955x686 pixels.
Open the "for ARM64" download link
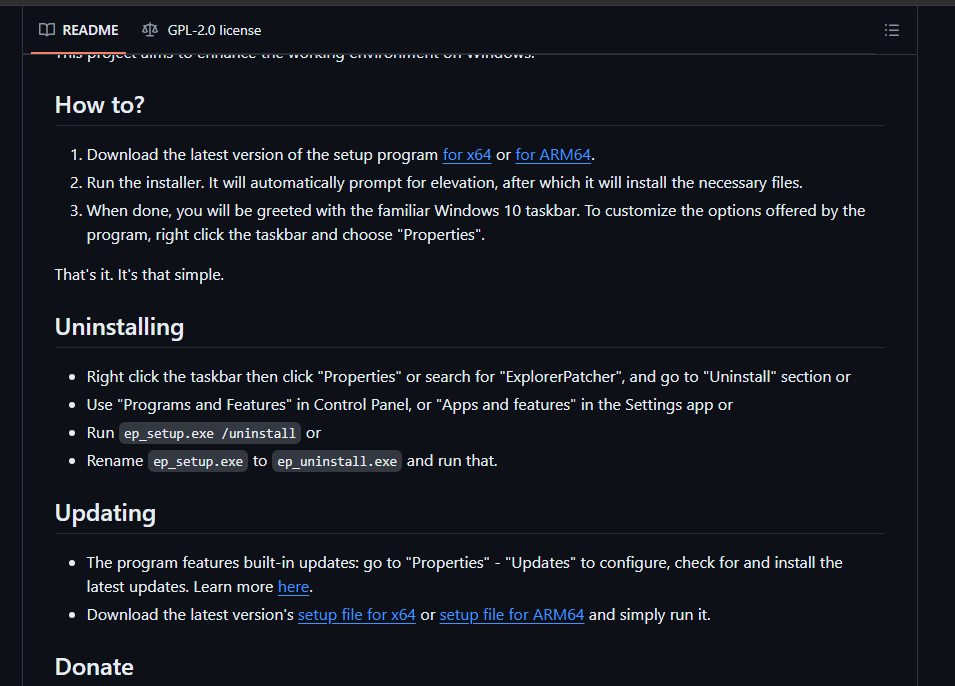click(553, 155)
